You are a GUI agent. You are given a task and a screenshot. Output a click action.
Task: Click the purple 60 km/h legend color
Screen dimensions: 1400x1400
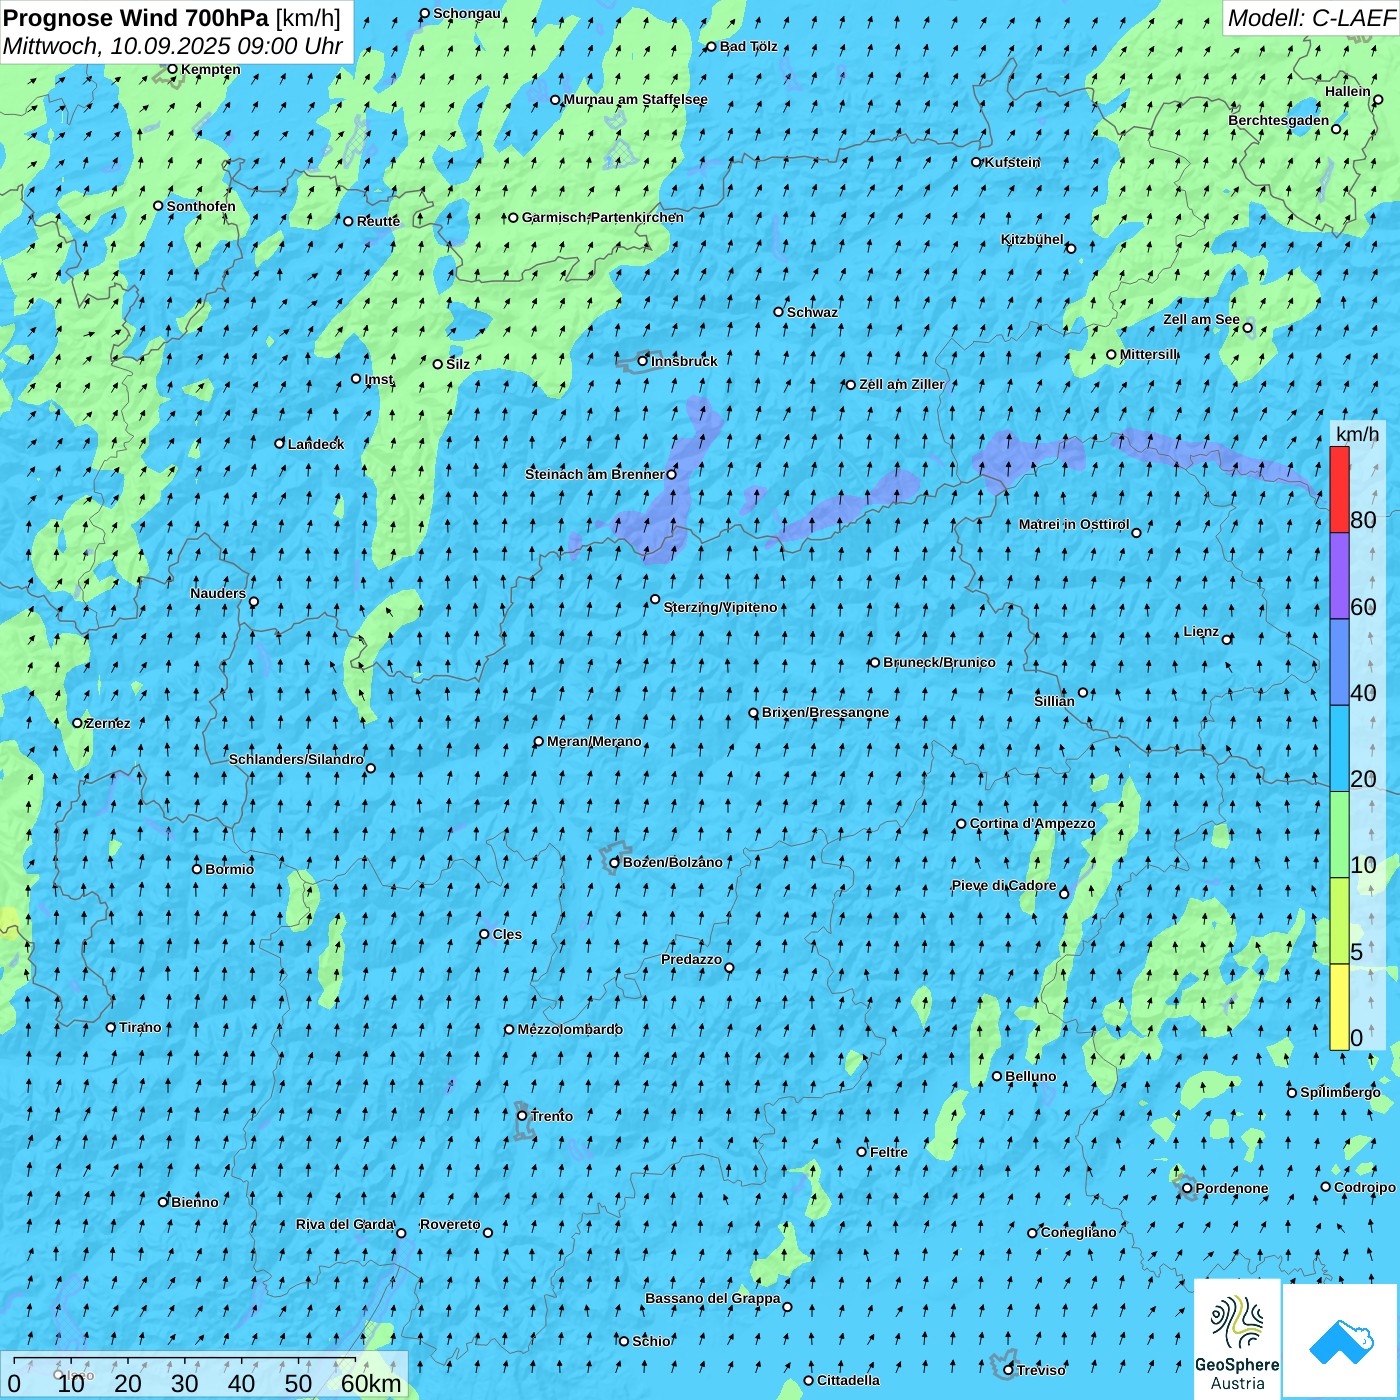(x=1339, y=576)
